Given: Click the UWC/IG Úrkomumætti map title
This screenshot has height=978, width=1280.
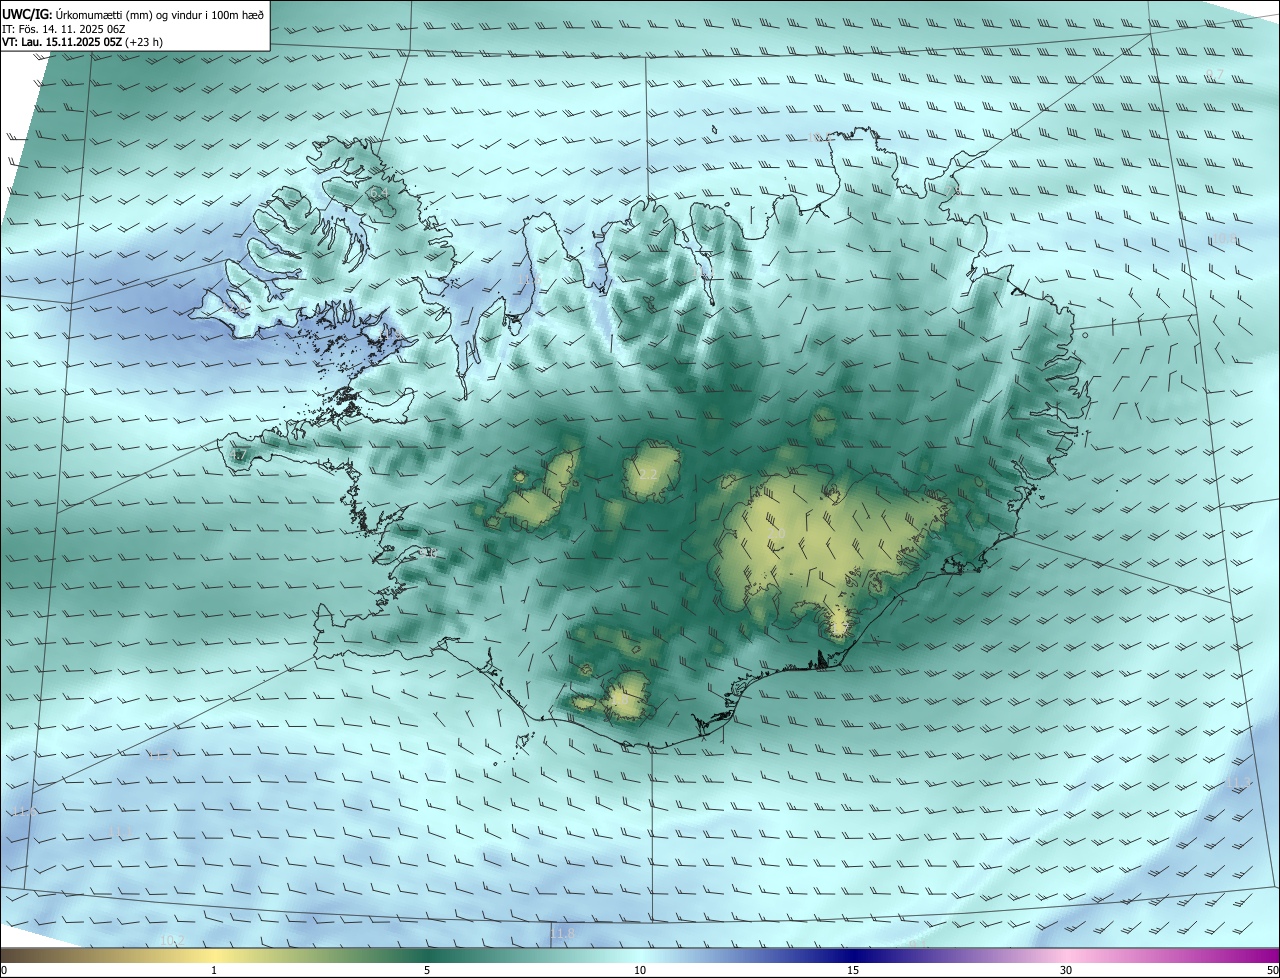Looking at the screenshot, I should pos(133,14).
